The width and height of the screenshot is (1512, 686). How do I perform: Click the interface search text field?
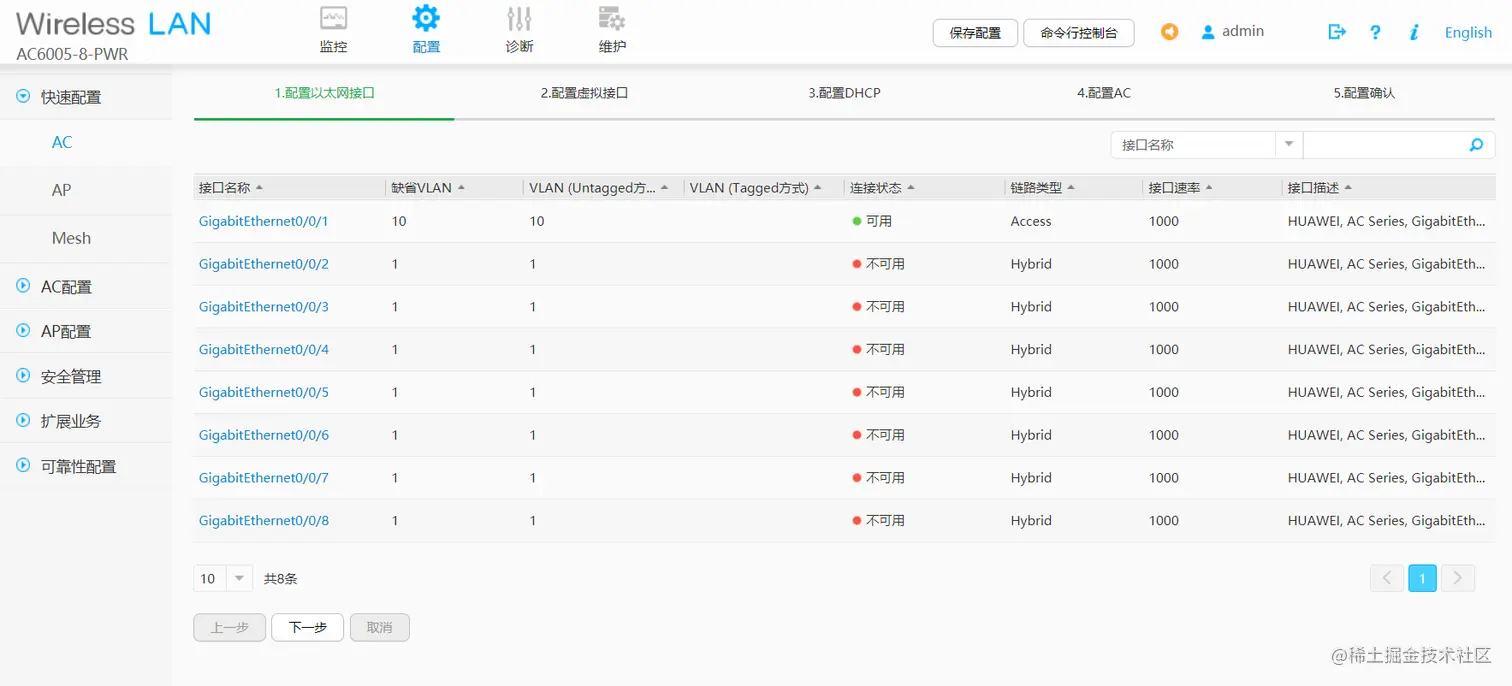click(x=1383, y=145)
